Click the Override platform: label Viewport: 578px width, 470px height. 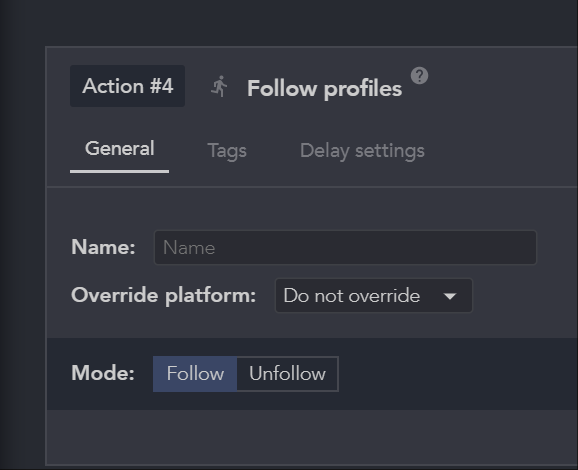click(163, 296)
